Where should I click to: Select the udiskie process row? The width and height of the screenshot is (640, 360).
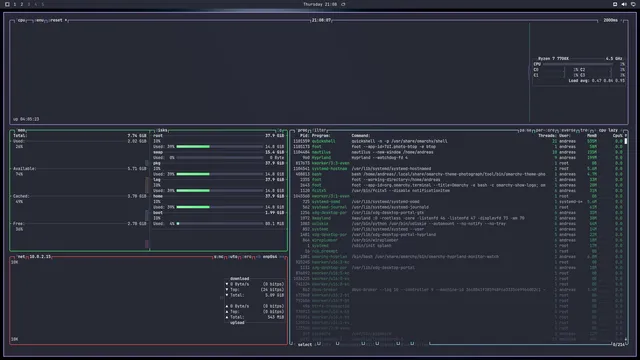pyautogui.click(x=457, y=224)
